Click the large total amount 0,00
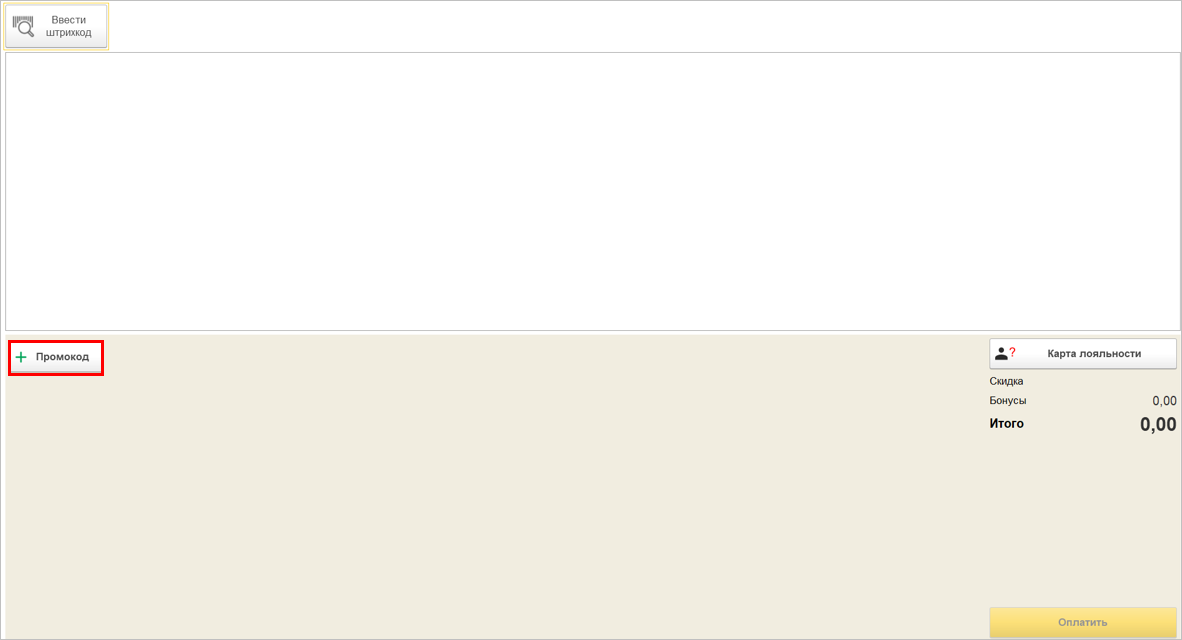 click(1158, 424)
